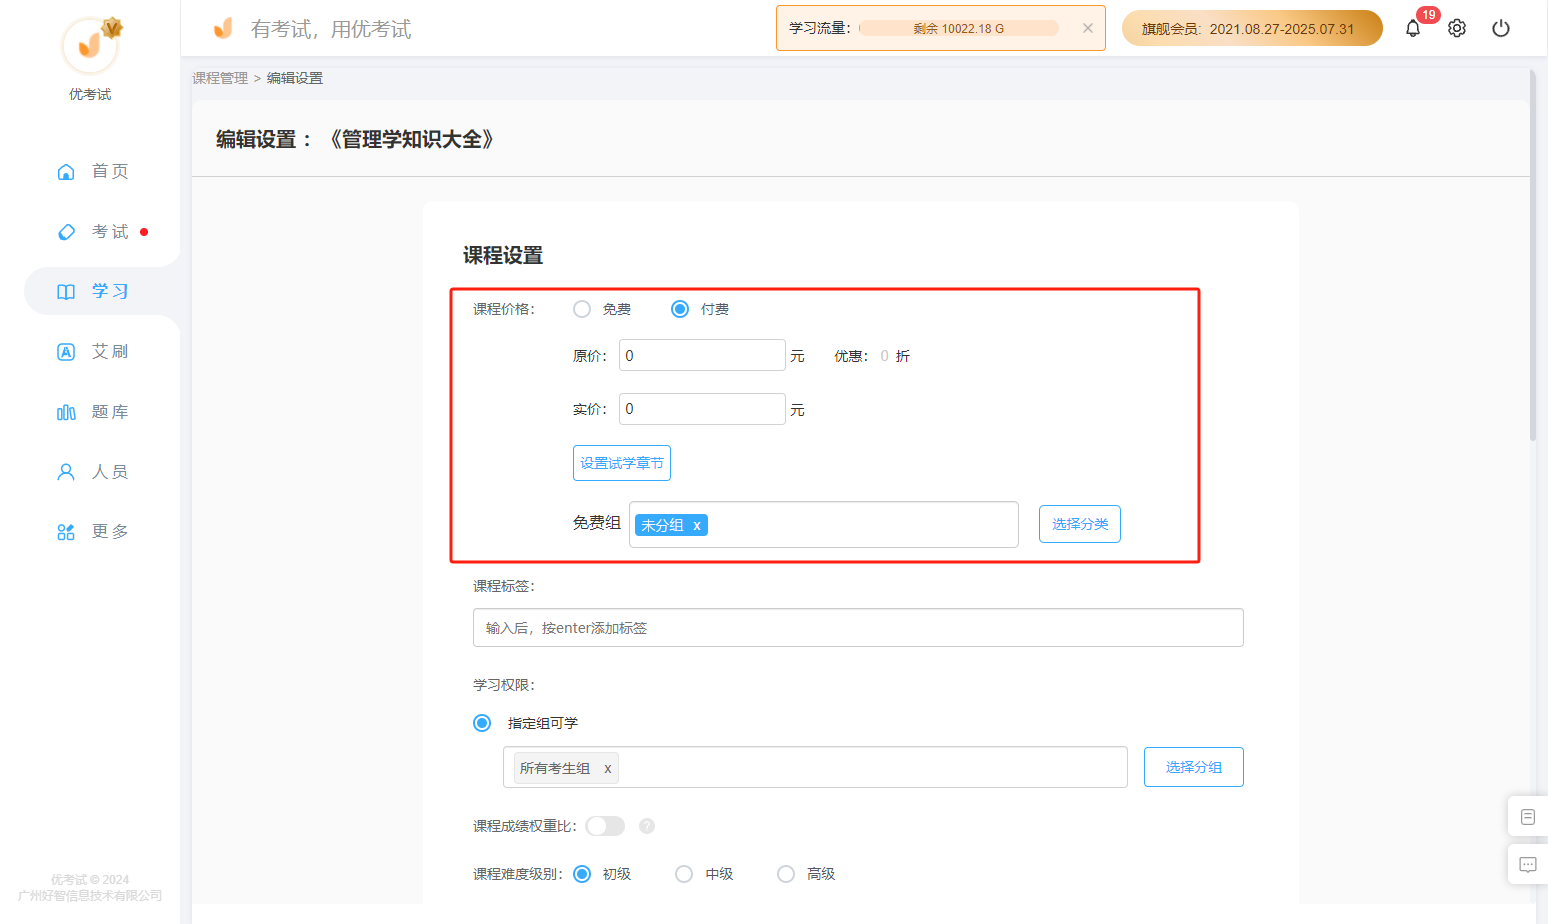Go to 人员 menu item
Viewport: 1548px width, 924px height.
pyautogui.click(x=110, y=472)
